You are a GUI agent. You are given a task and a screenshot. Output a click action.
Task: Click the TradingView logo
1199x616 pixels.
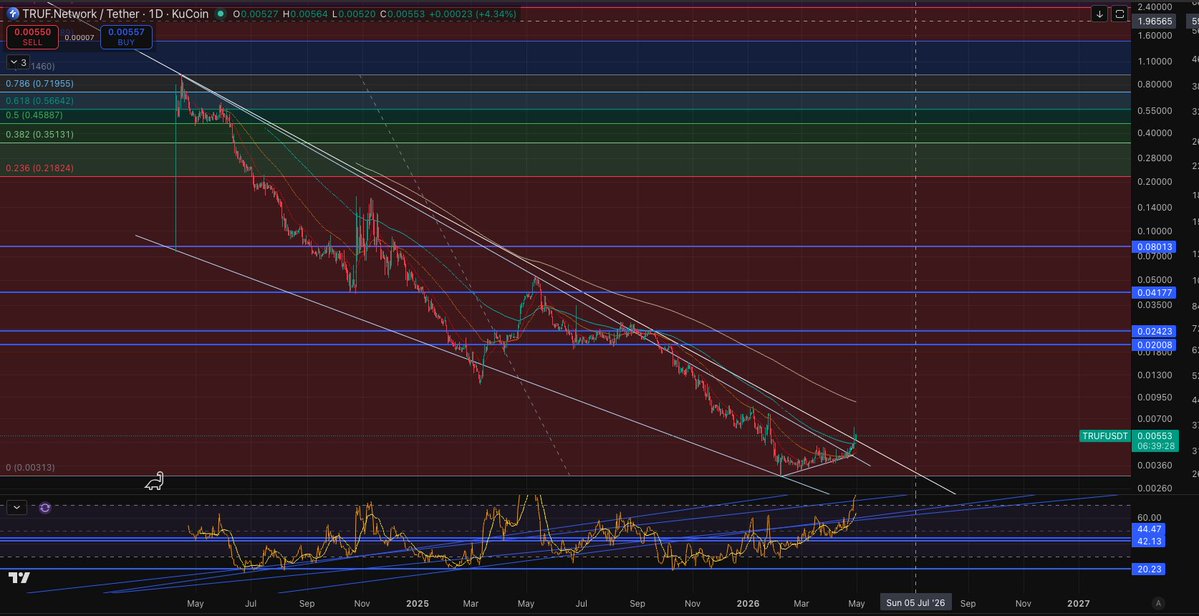pyautogui.click(x=19, y=578)
